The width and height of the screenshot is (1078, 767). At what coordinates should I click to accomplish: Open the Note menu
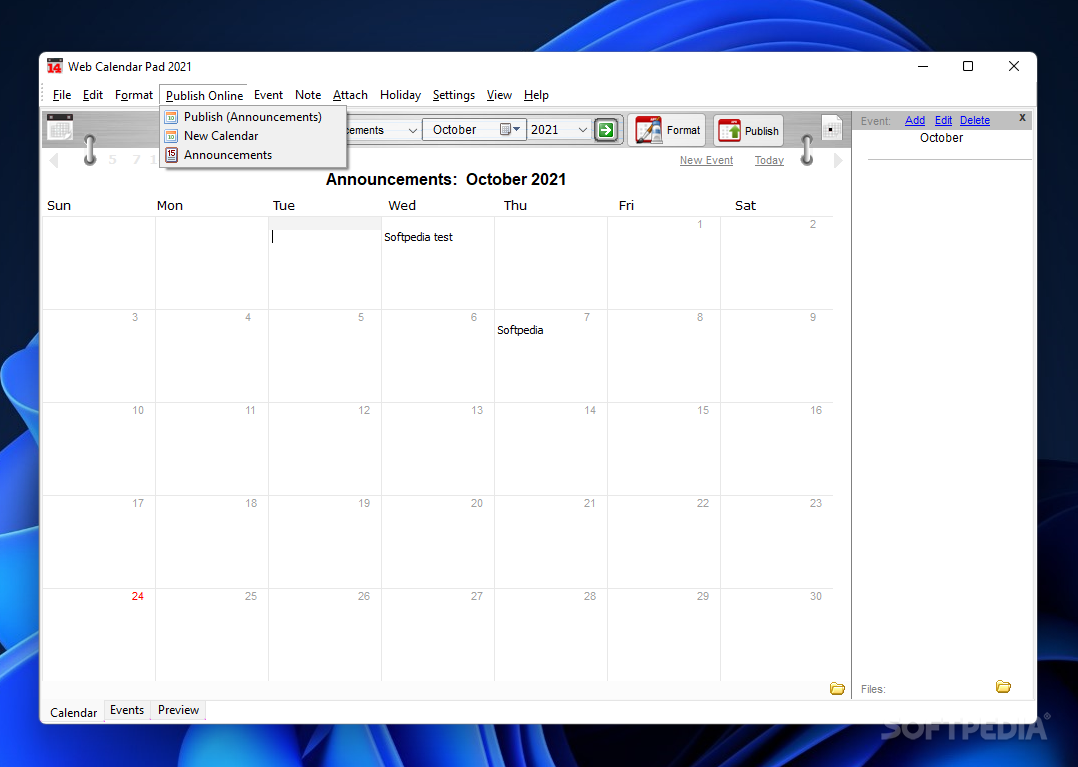[308, 95]
